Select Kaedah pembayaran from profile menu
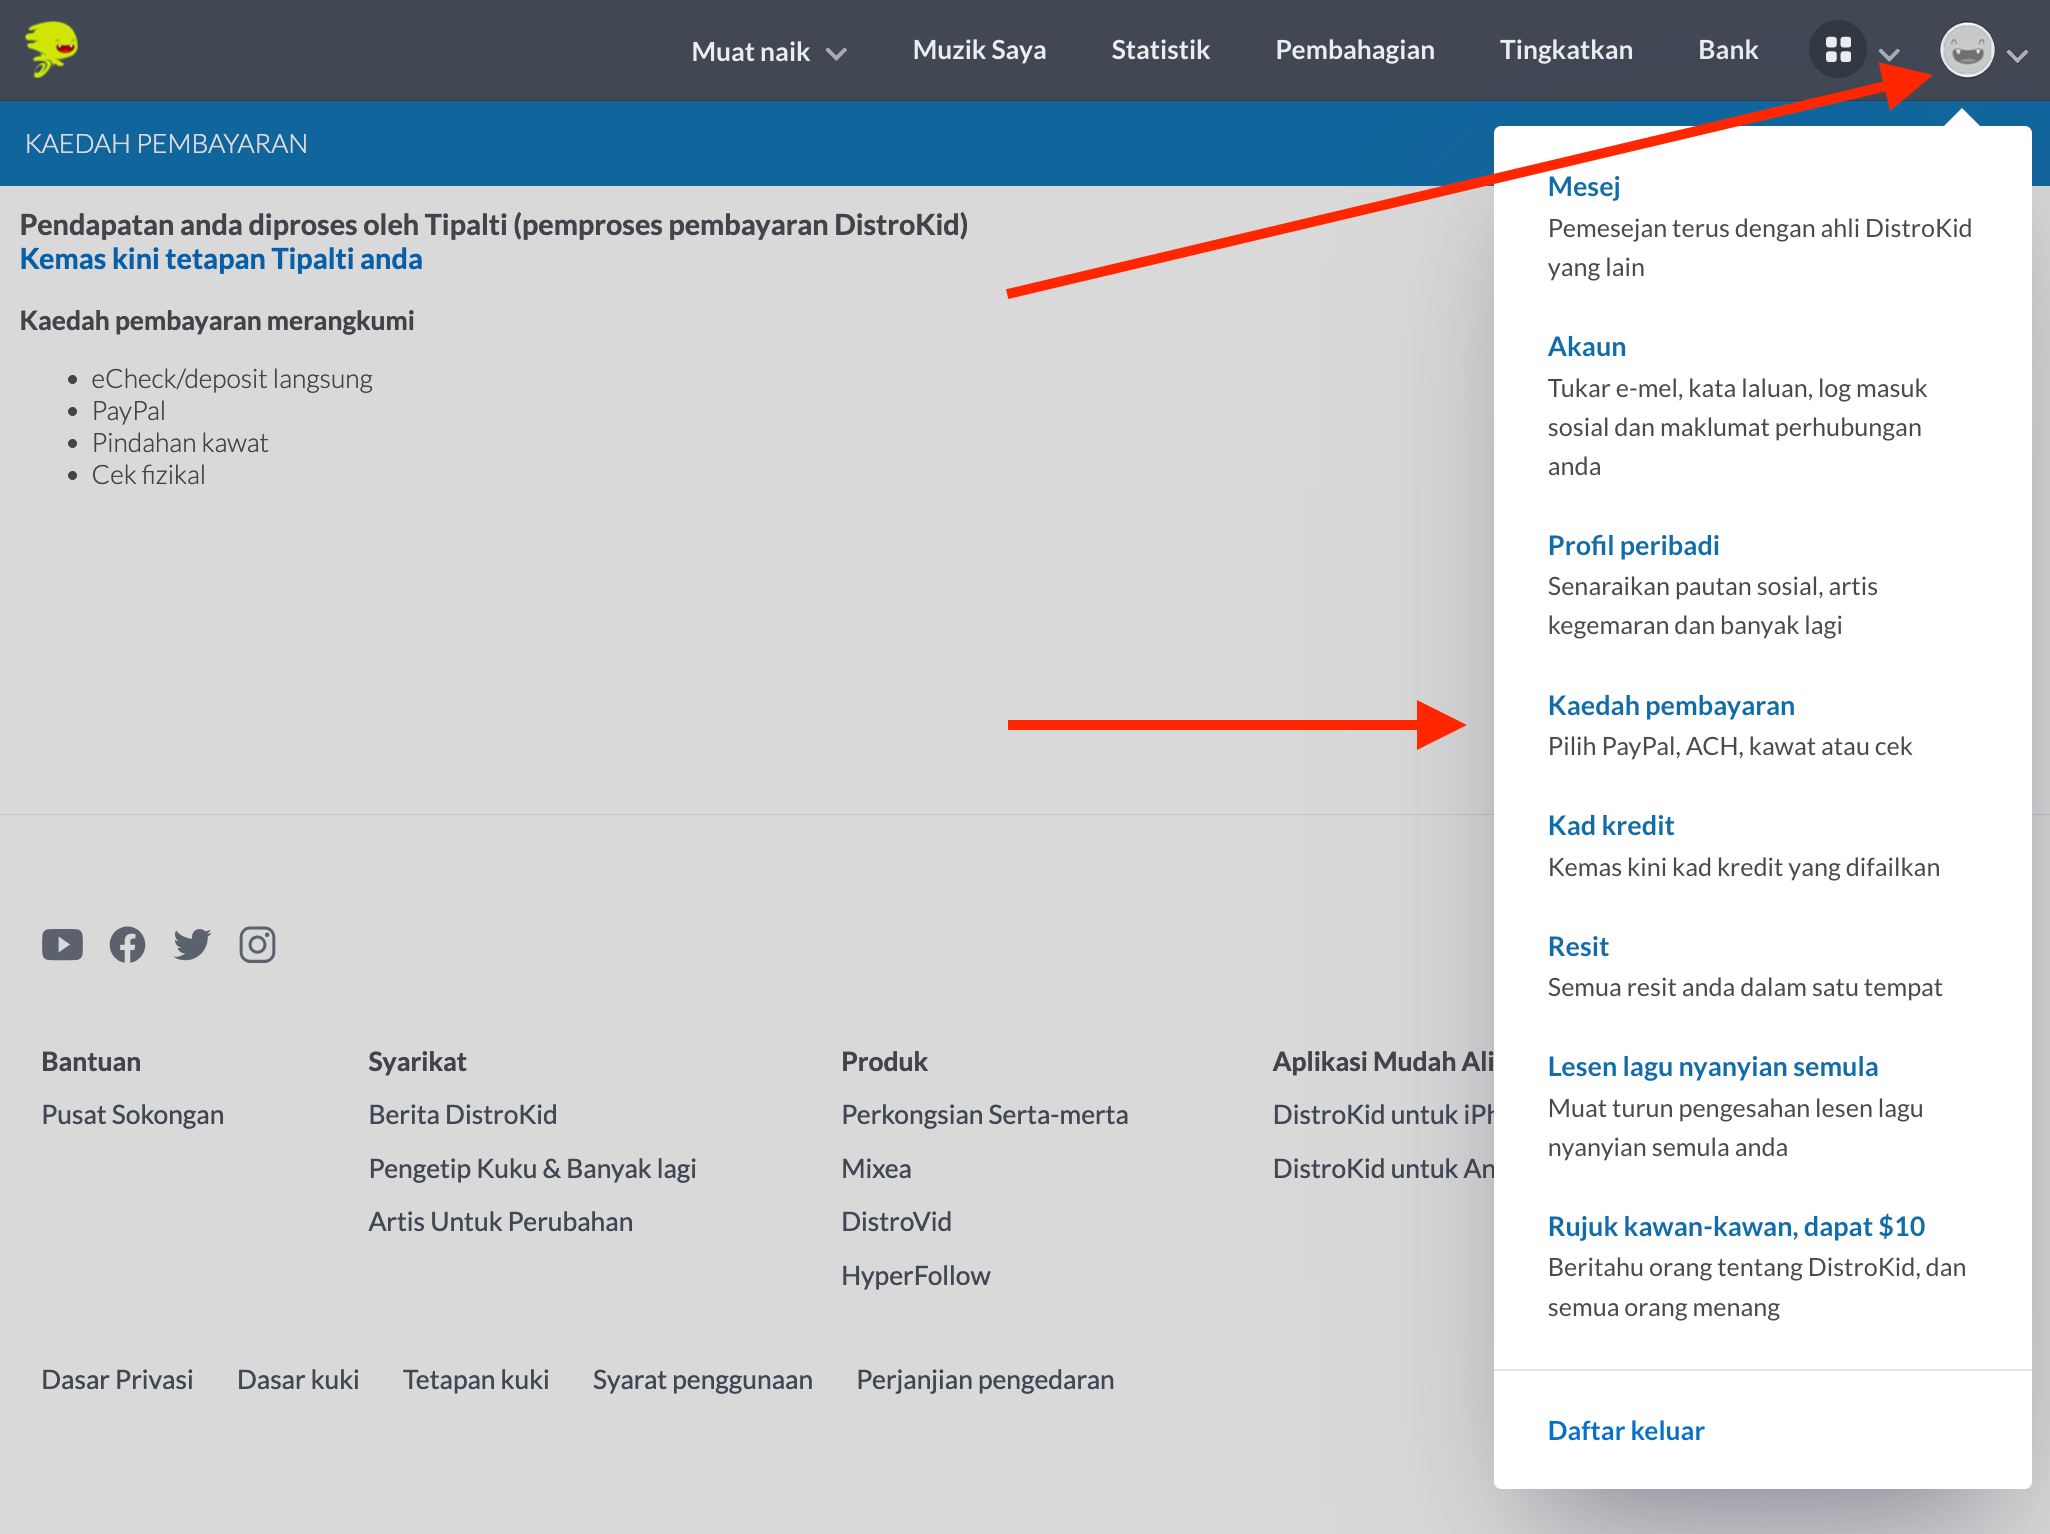 point(1670,705)
